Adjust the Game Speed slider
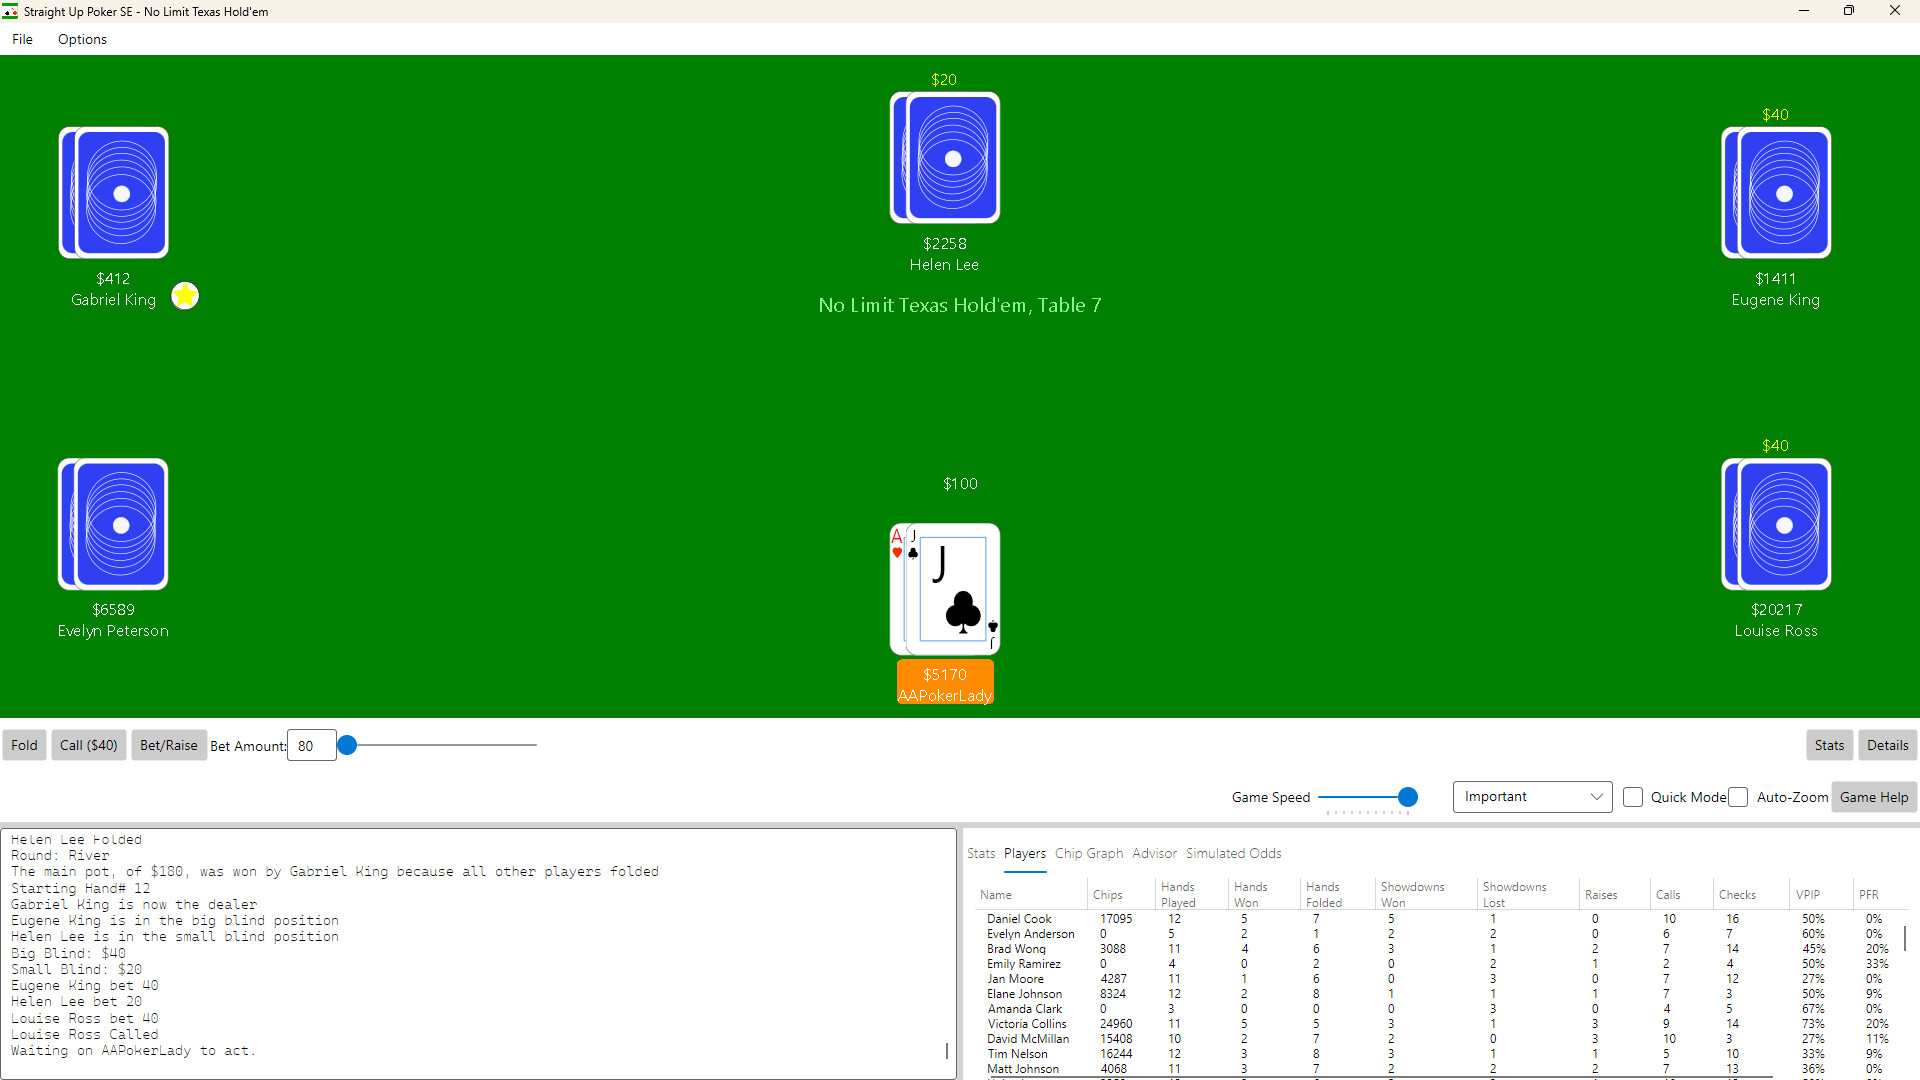 pos(1407,797)
